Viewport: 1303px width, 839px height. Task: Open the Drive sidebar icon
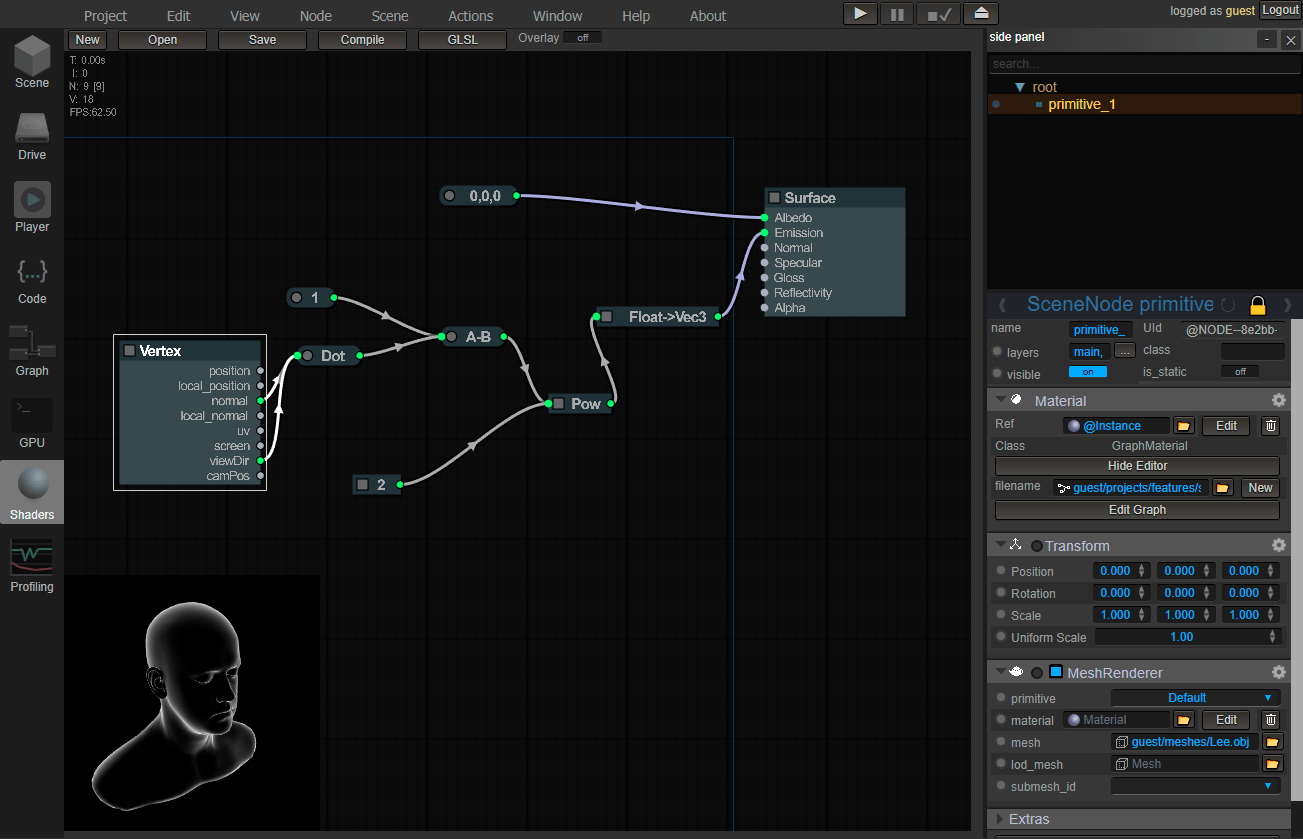pos(32,134)
